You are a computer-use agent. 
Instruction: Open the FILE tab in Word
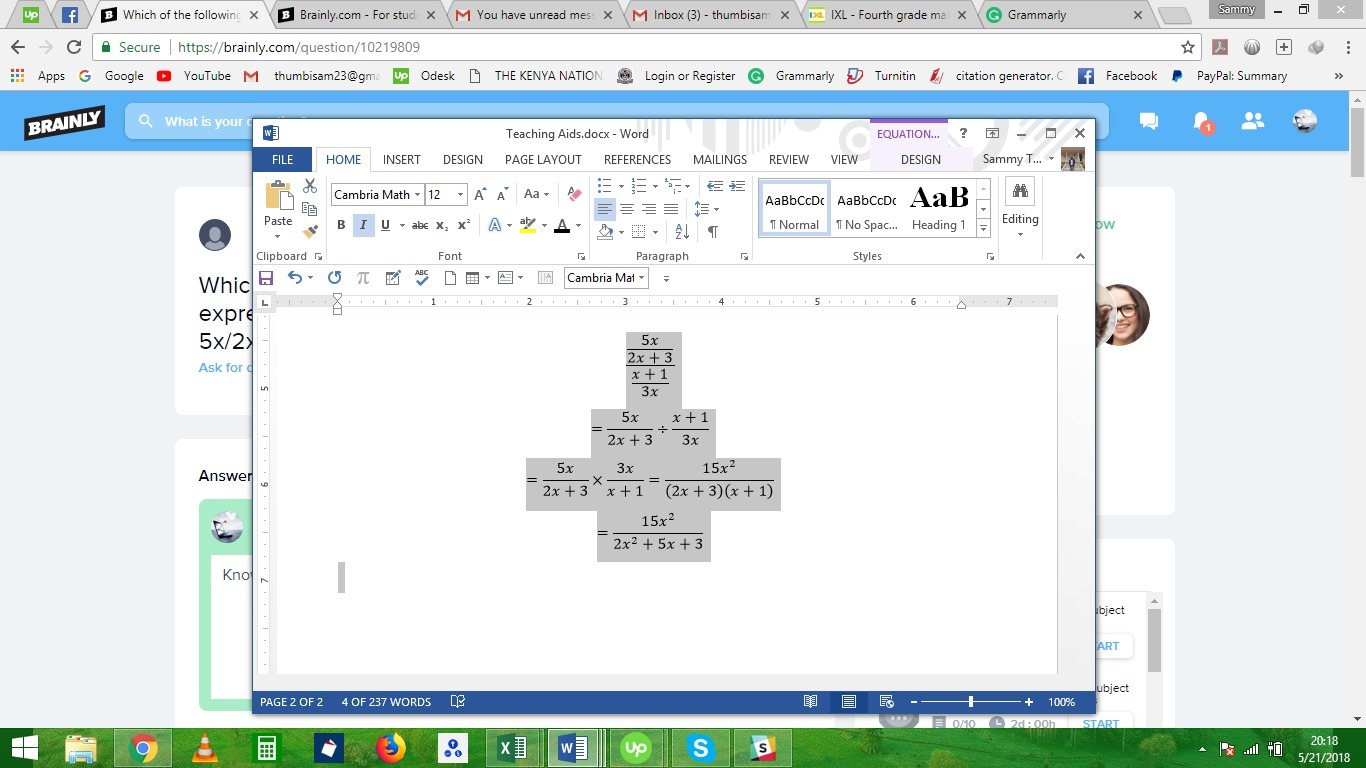283,159
